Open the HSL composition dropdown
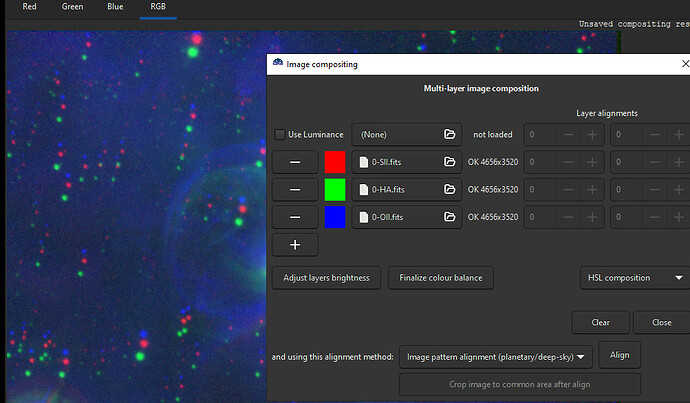Screen dimensions: 690x403 click(634, 278)
